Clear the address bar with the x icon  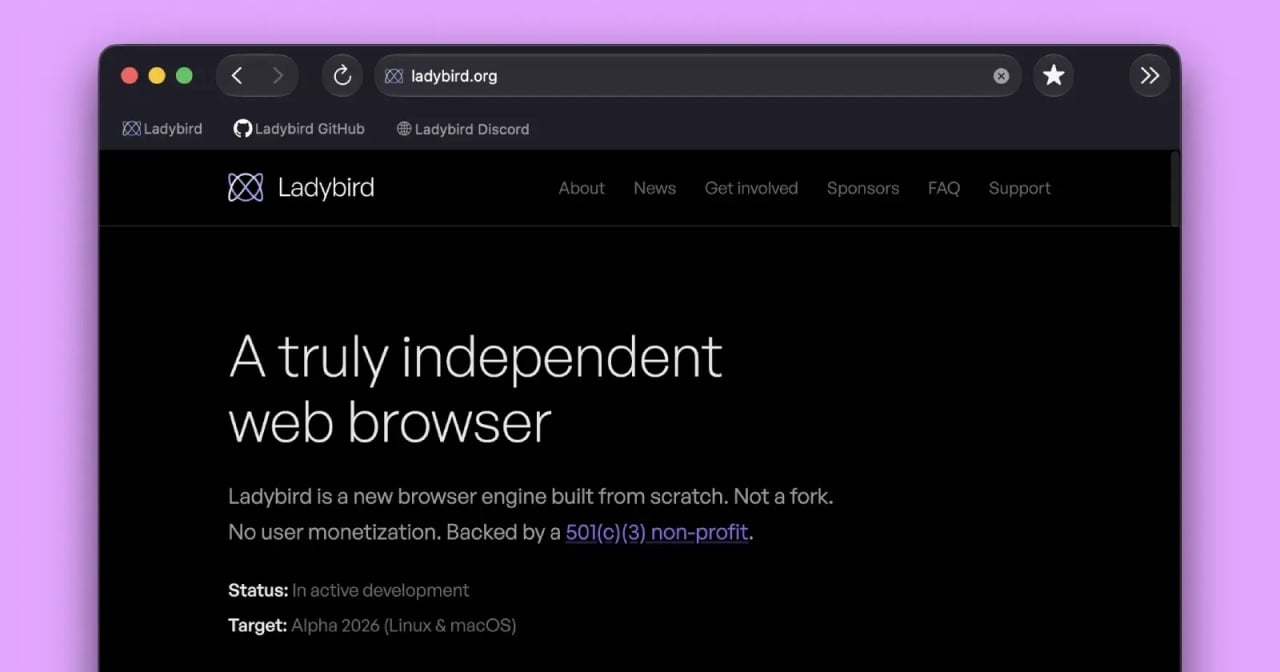click(x=1001, y=76)
